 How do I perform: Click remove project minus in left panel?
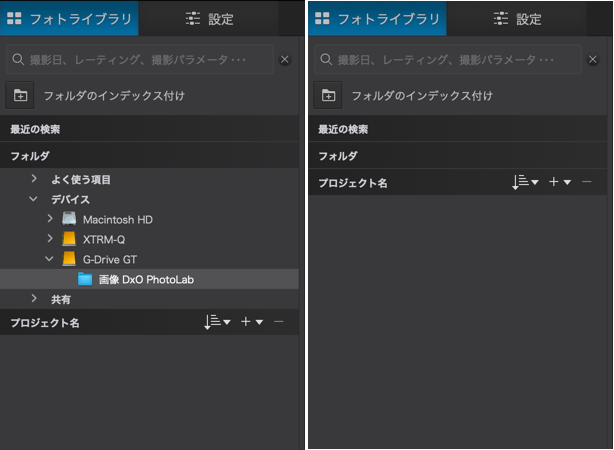279,322
